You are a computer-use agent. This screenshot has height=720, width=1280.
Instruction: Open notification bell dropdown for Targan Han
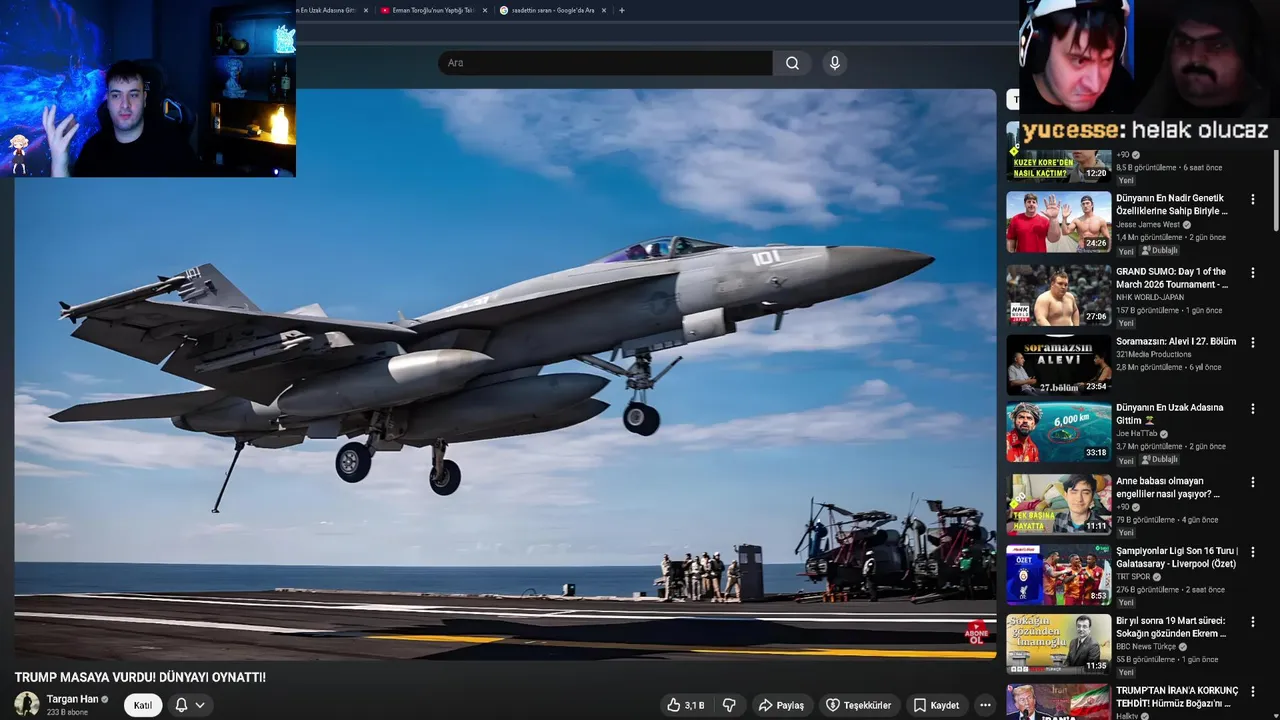[x=190, y=705]
